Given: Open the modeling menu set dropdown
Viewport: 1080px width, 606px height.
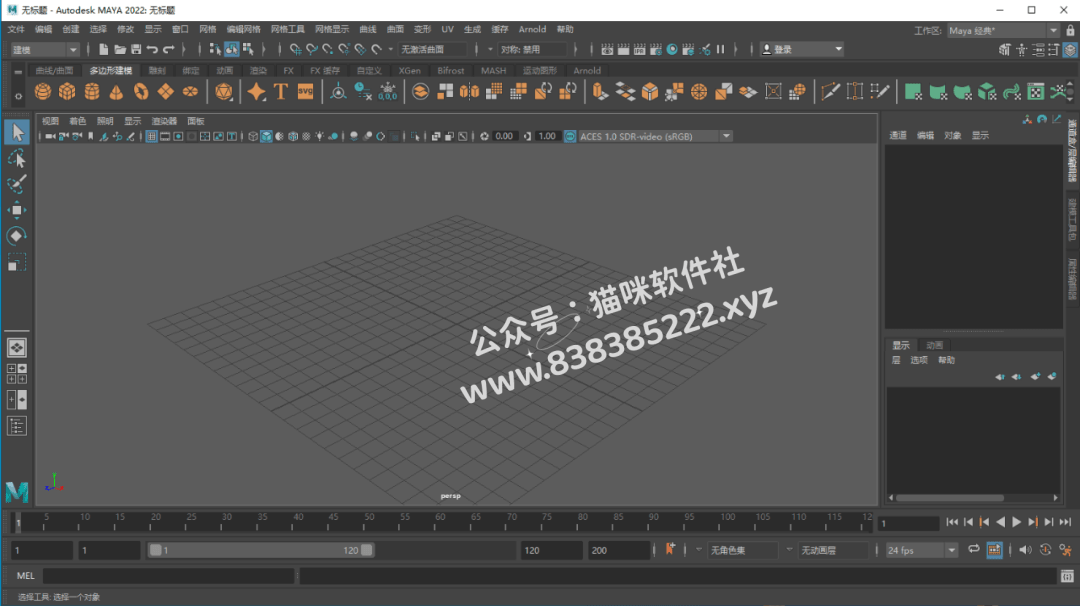Looking at the screenshot, I should 45,50.
